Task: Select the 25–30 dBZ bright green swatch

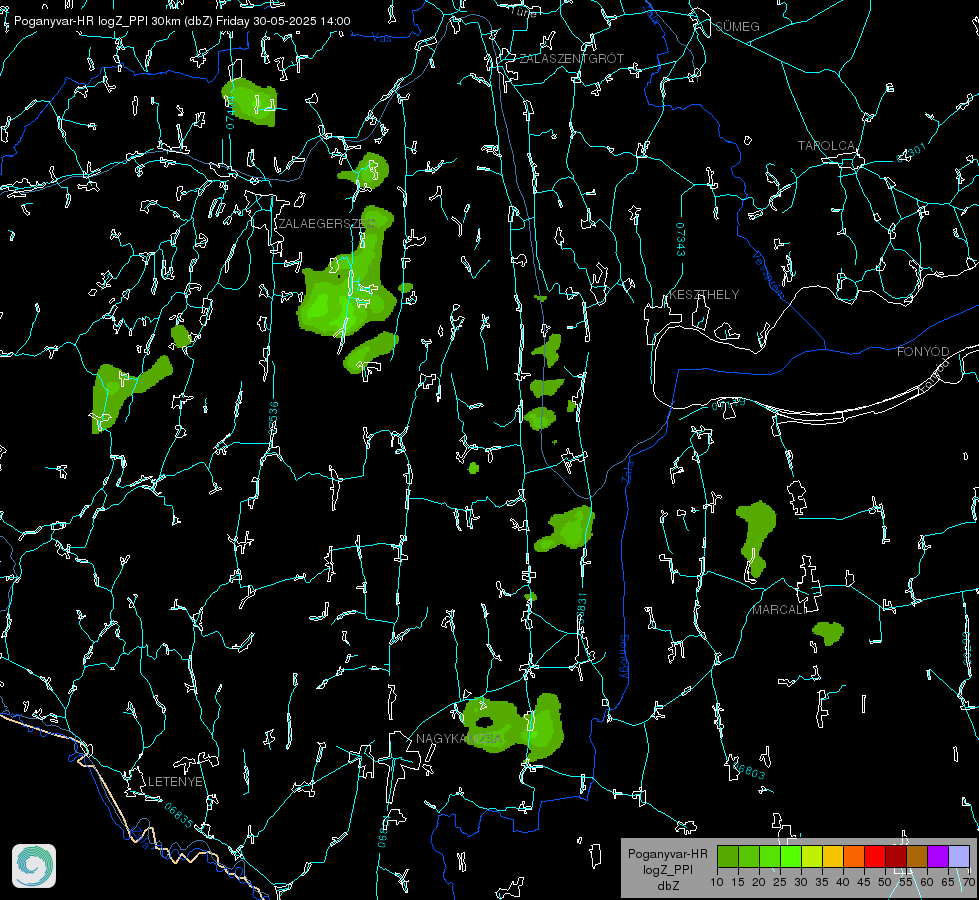Action: point(791,856)
